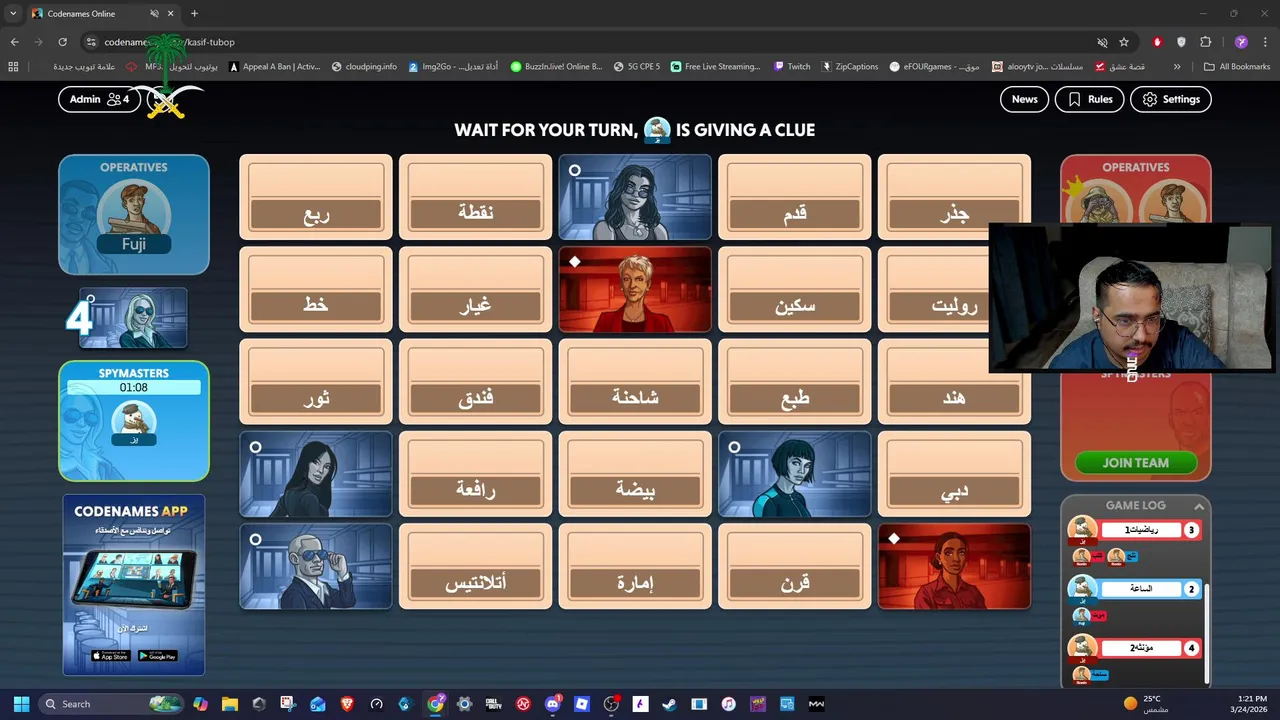Viewport: 1280px width, 720px height.
Task: Select the word card إمارة
Action: point(635,567)
